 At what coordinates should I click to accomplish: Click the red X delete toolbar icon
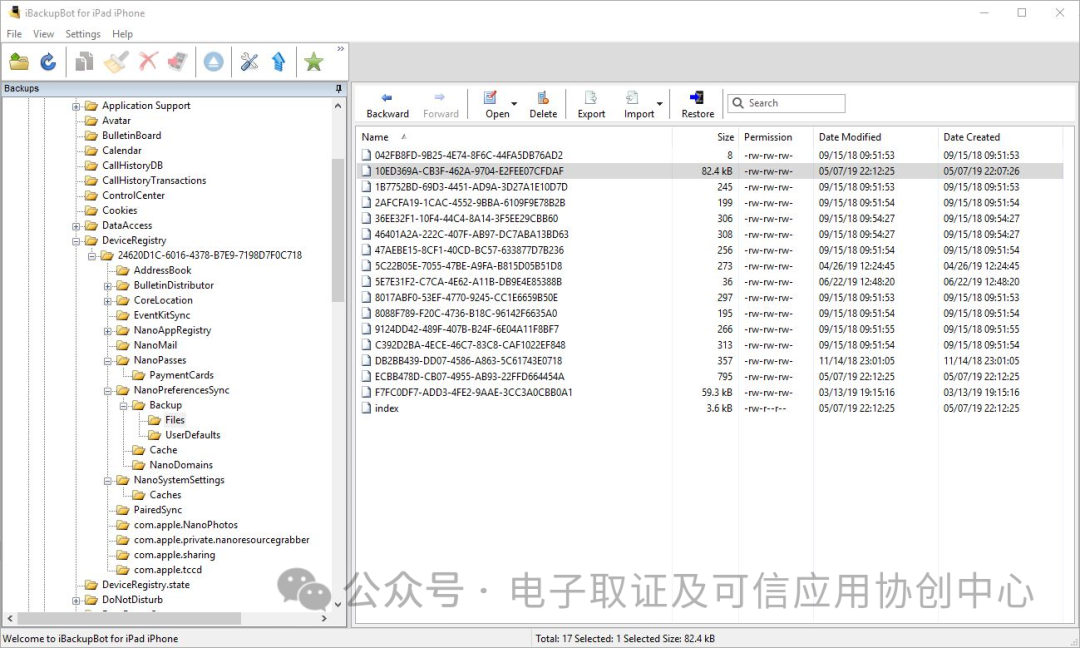tap(148, 61)
